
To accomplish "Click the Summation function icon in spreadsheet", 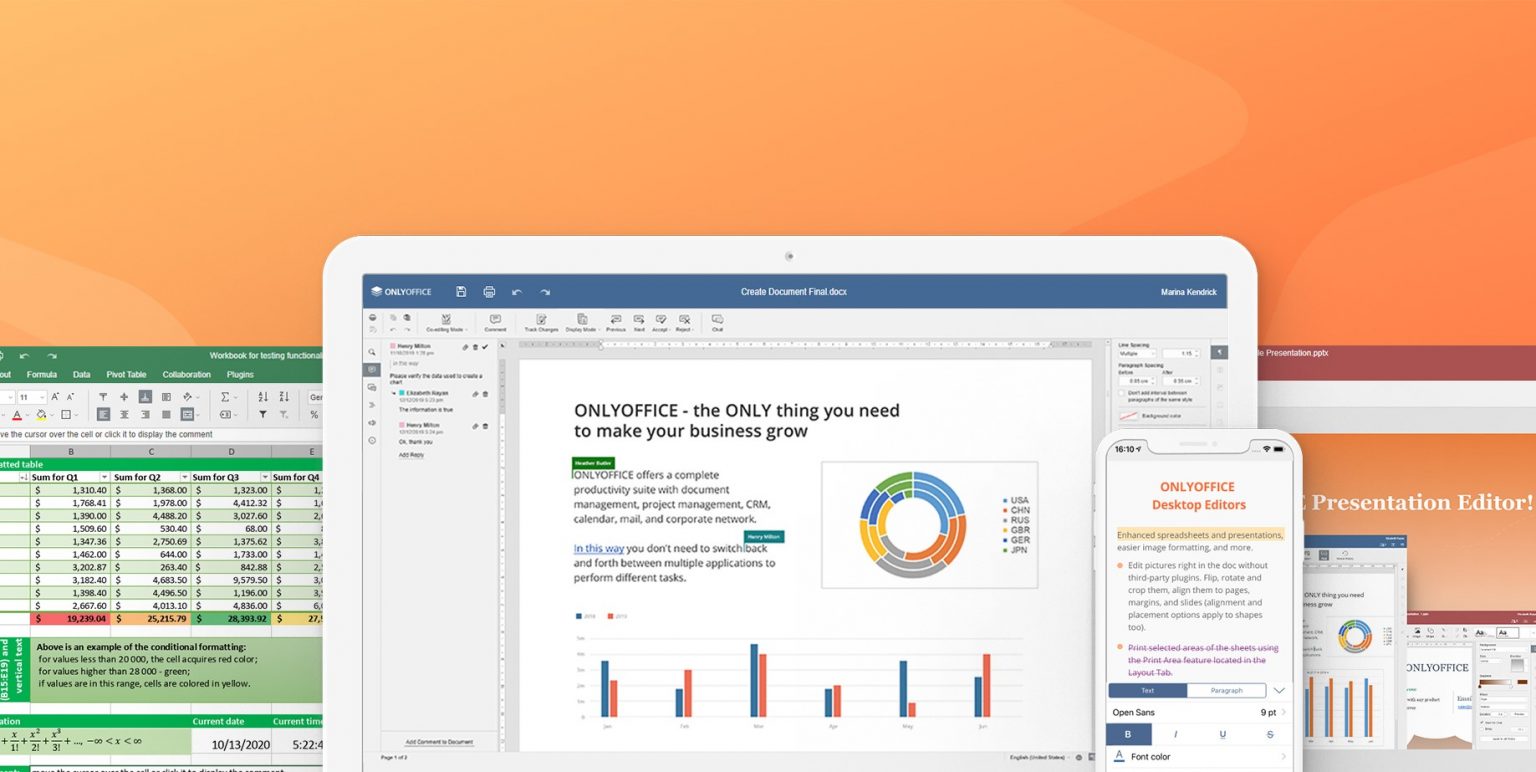I will coord(225,397).
